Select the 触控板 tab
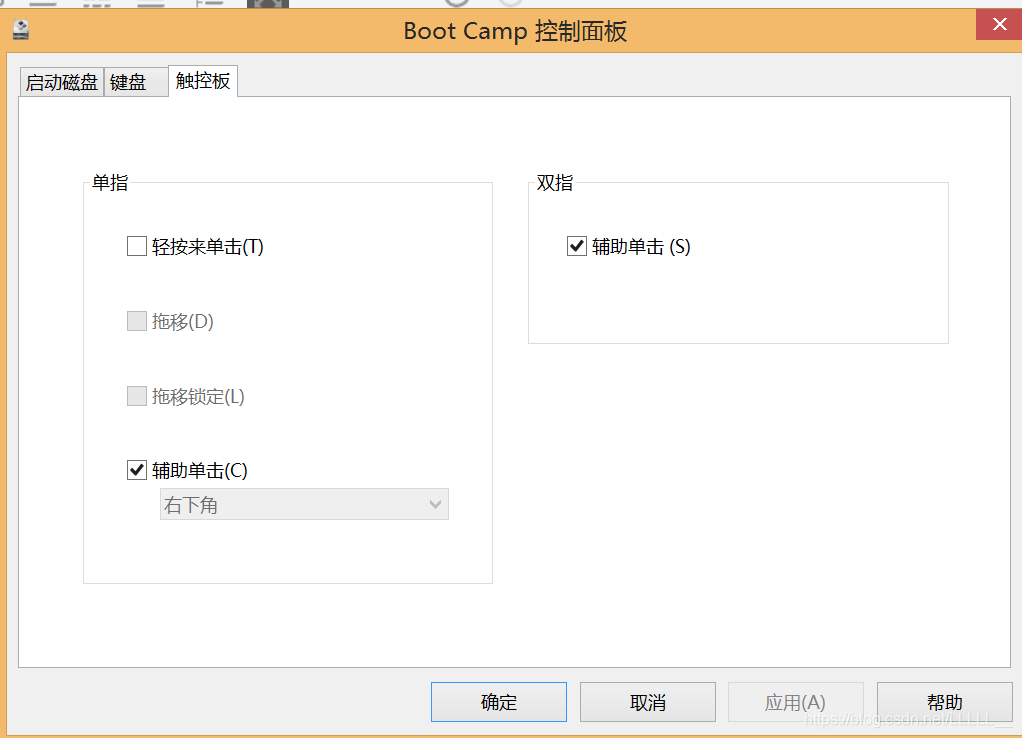1022x738 pixels. (x=203, y=81)
